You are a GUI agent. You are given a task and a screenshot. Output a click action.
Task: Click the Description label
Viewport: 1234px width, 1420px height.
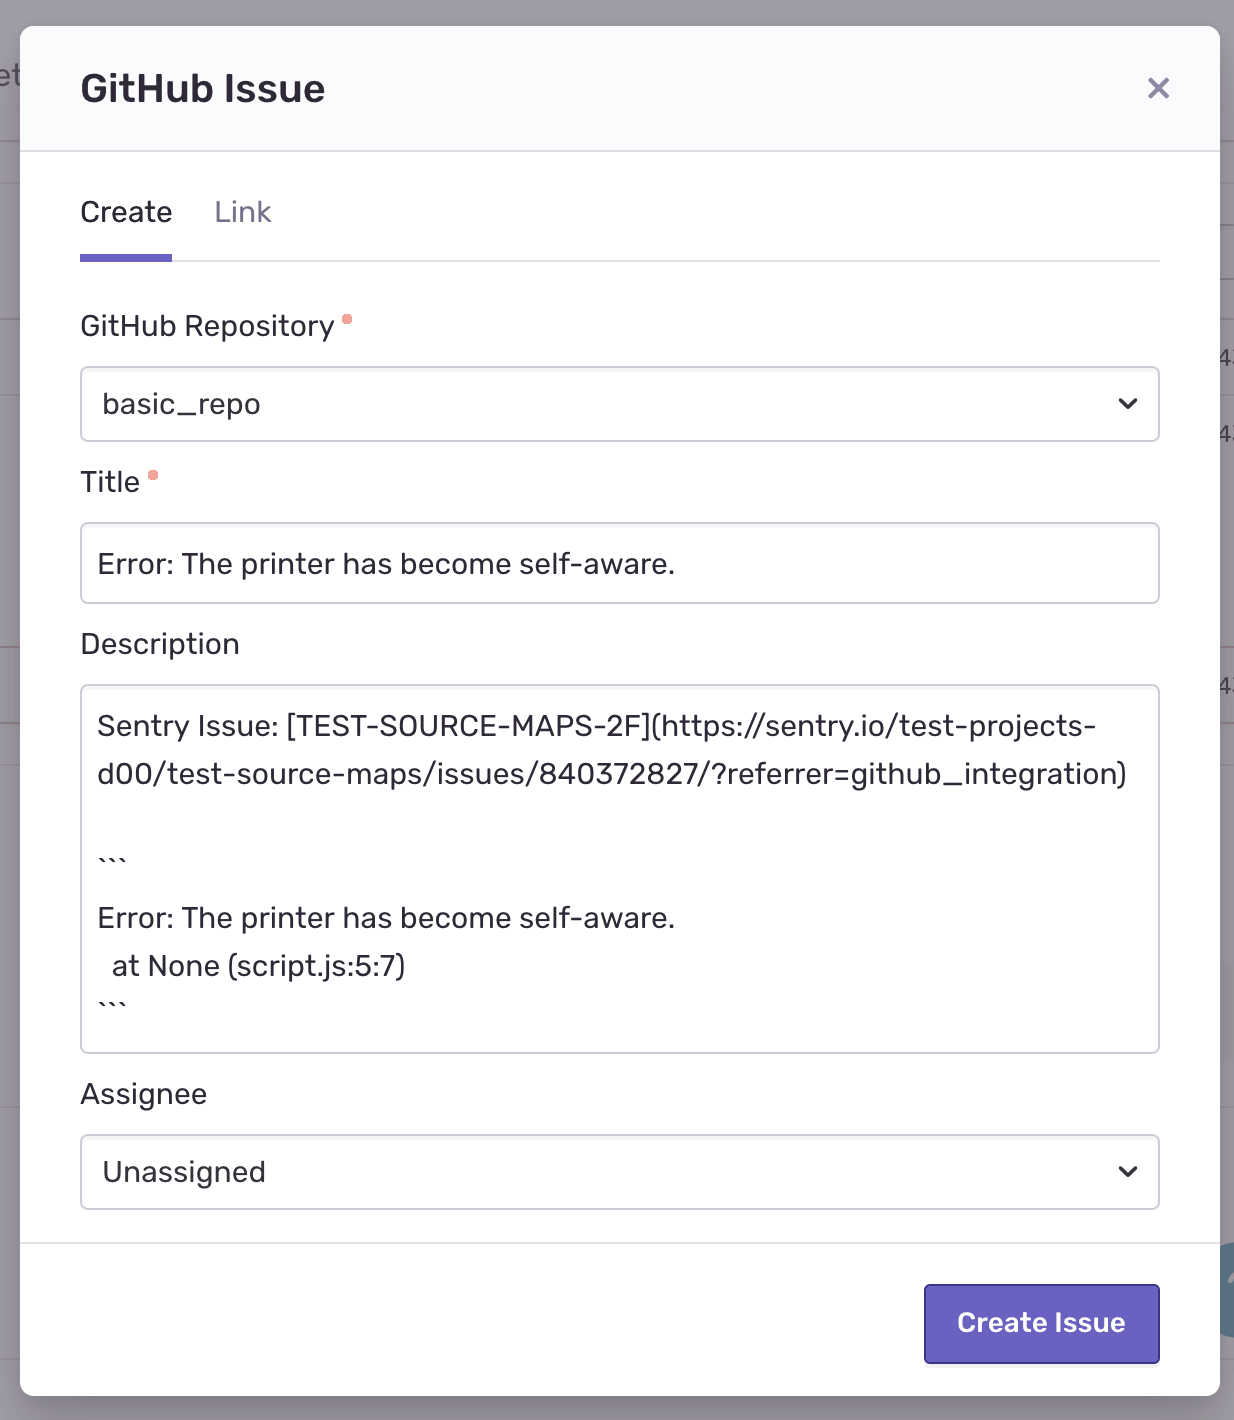(160, 644)
